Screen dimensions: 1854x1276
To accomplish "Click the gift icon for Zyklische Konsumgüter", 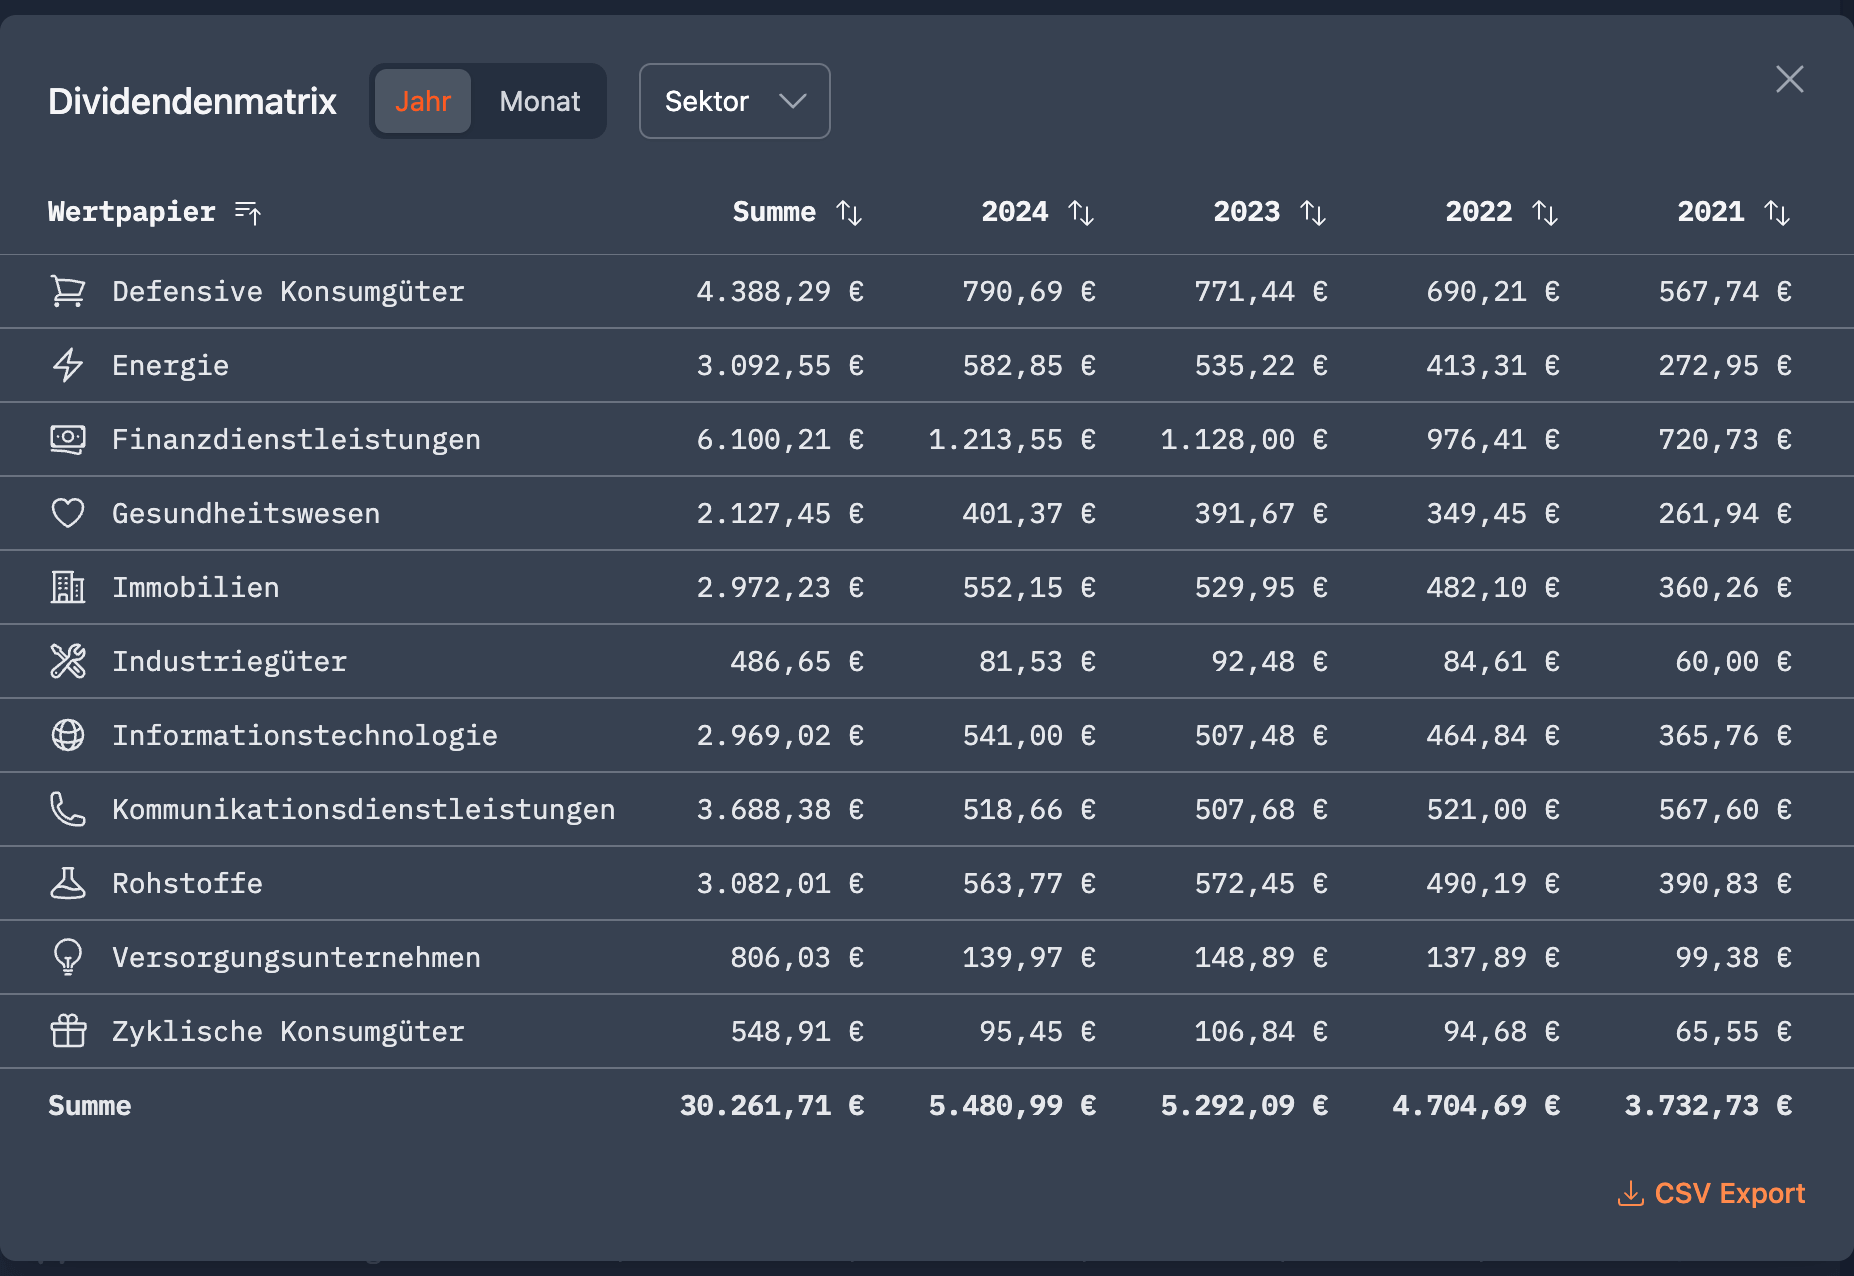I will pyautogui.click(x=68, y=1031).
